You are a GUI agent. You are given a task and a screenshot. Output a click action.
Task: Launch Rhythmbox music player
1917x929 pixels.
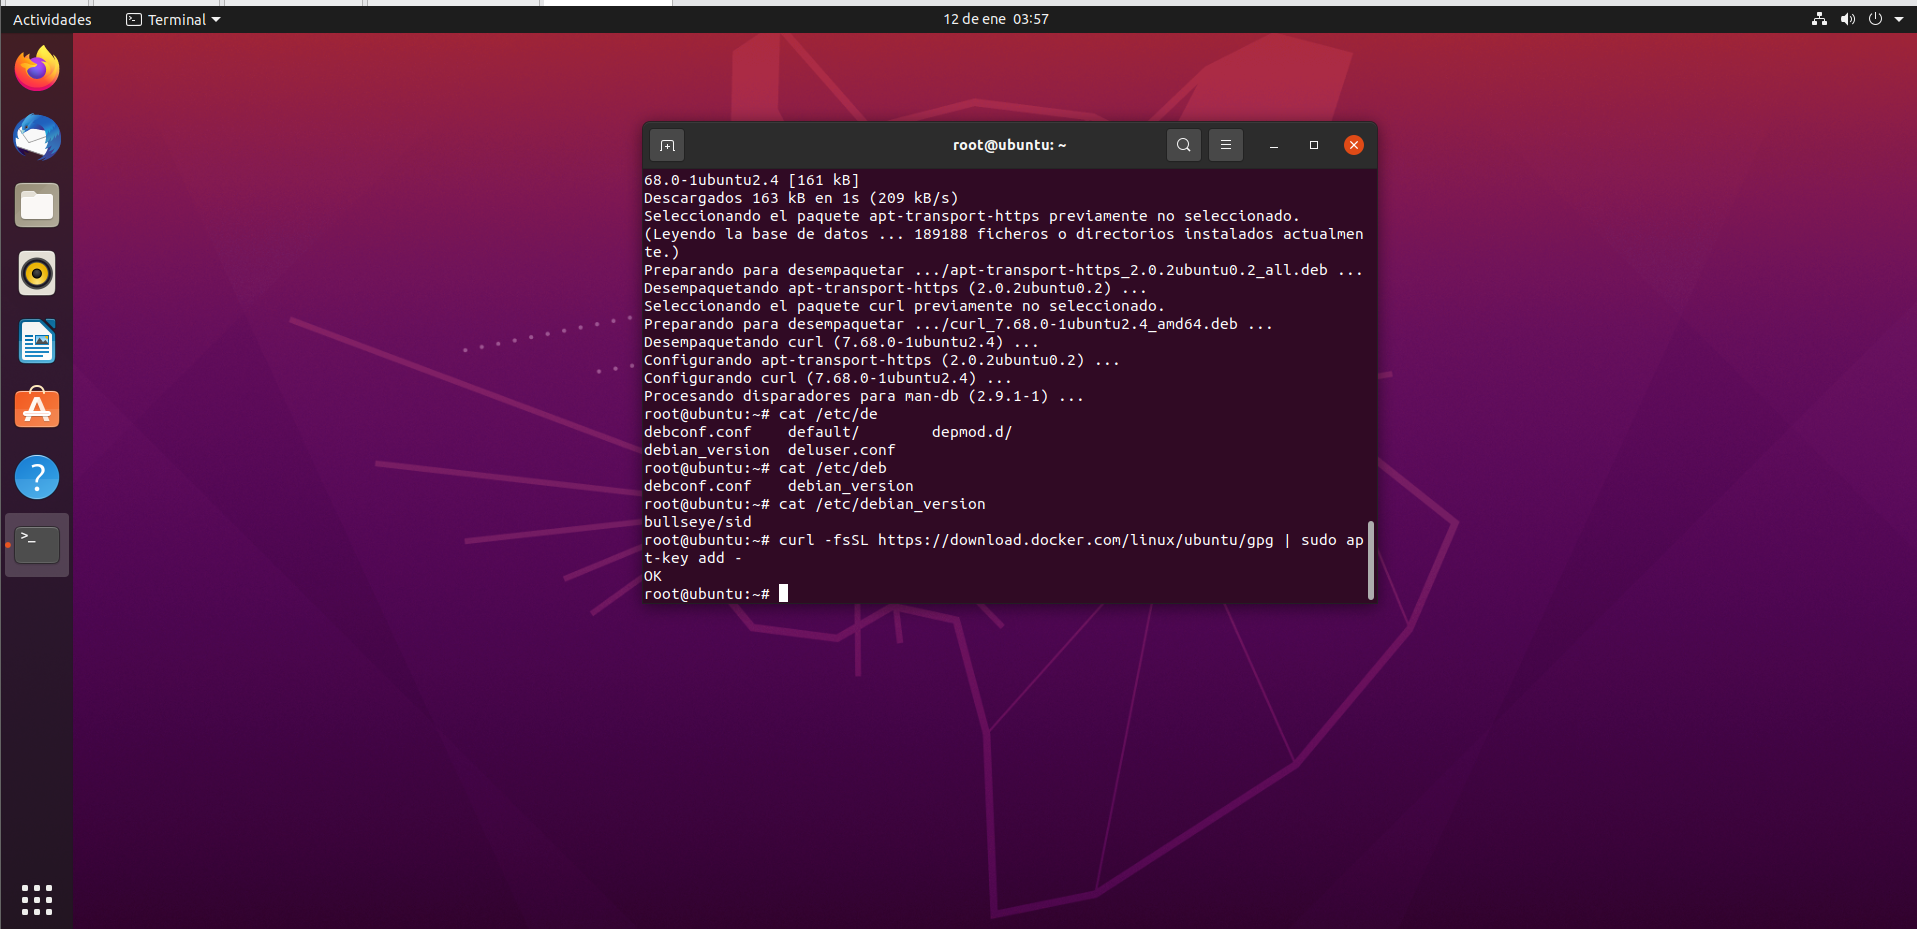[36, 273]
